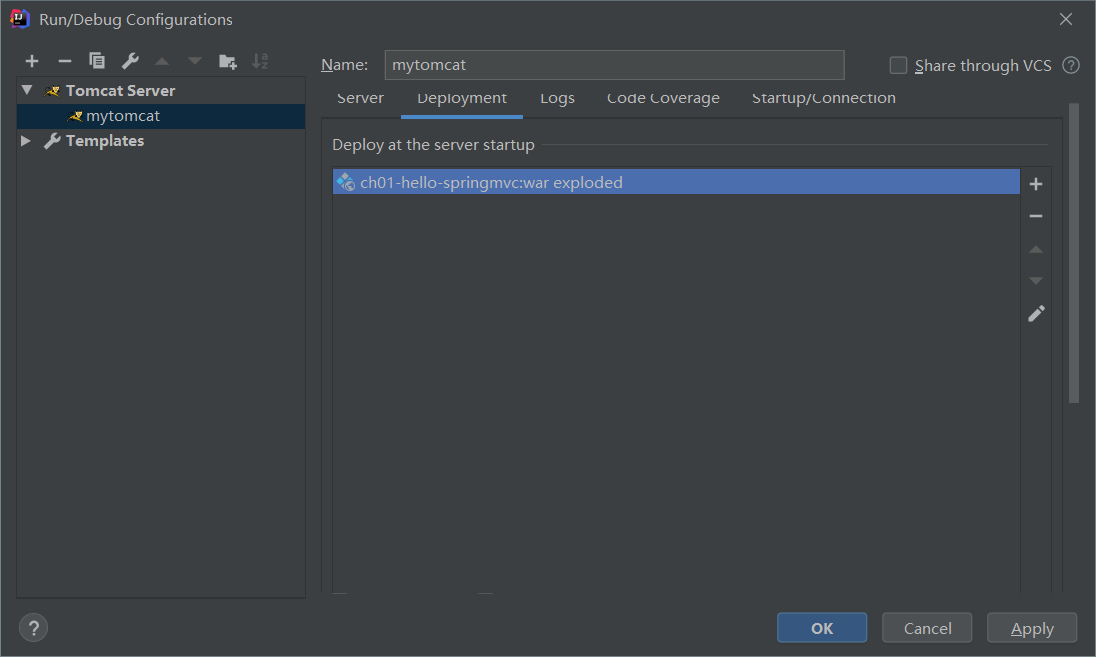Select the Templates node label
The height and width of the screenshot is (657, 1096).
105,140
